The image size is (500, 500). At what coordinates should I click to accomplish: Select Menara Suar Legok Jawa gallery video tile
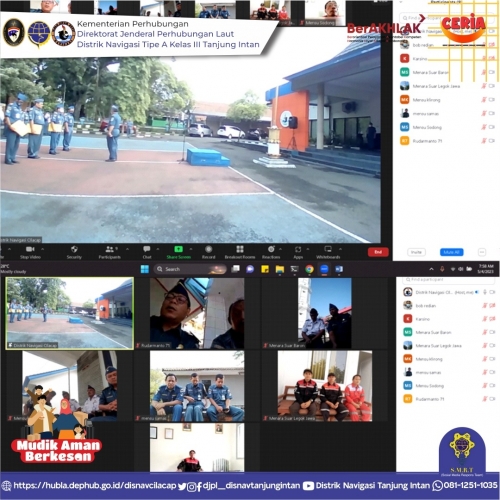click(325, 386)
